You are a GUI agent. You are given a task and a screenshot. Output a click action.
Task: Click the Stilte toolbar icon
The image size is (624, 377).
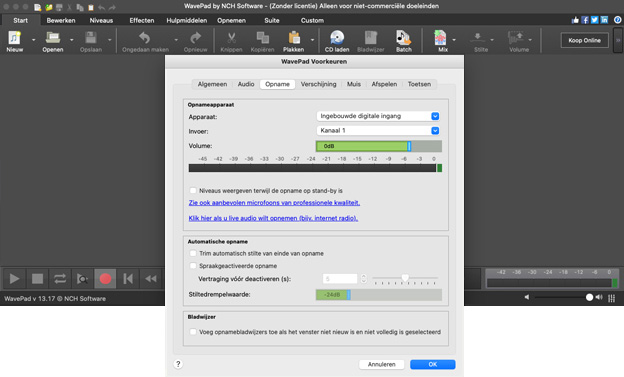[x=478, y=38]
